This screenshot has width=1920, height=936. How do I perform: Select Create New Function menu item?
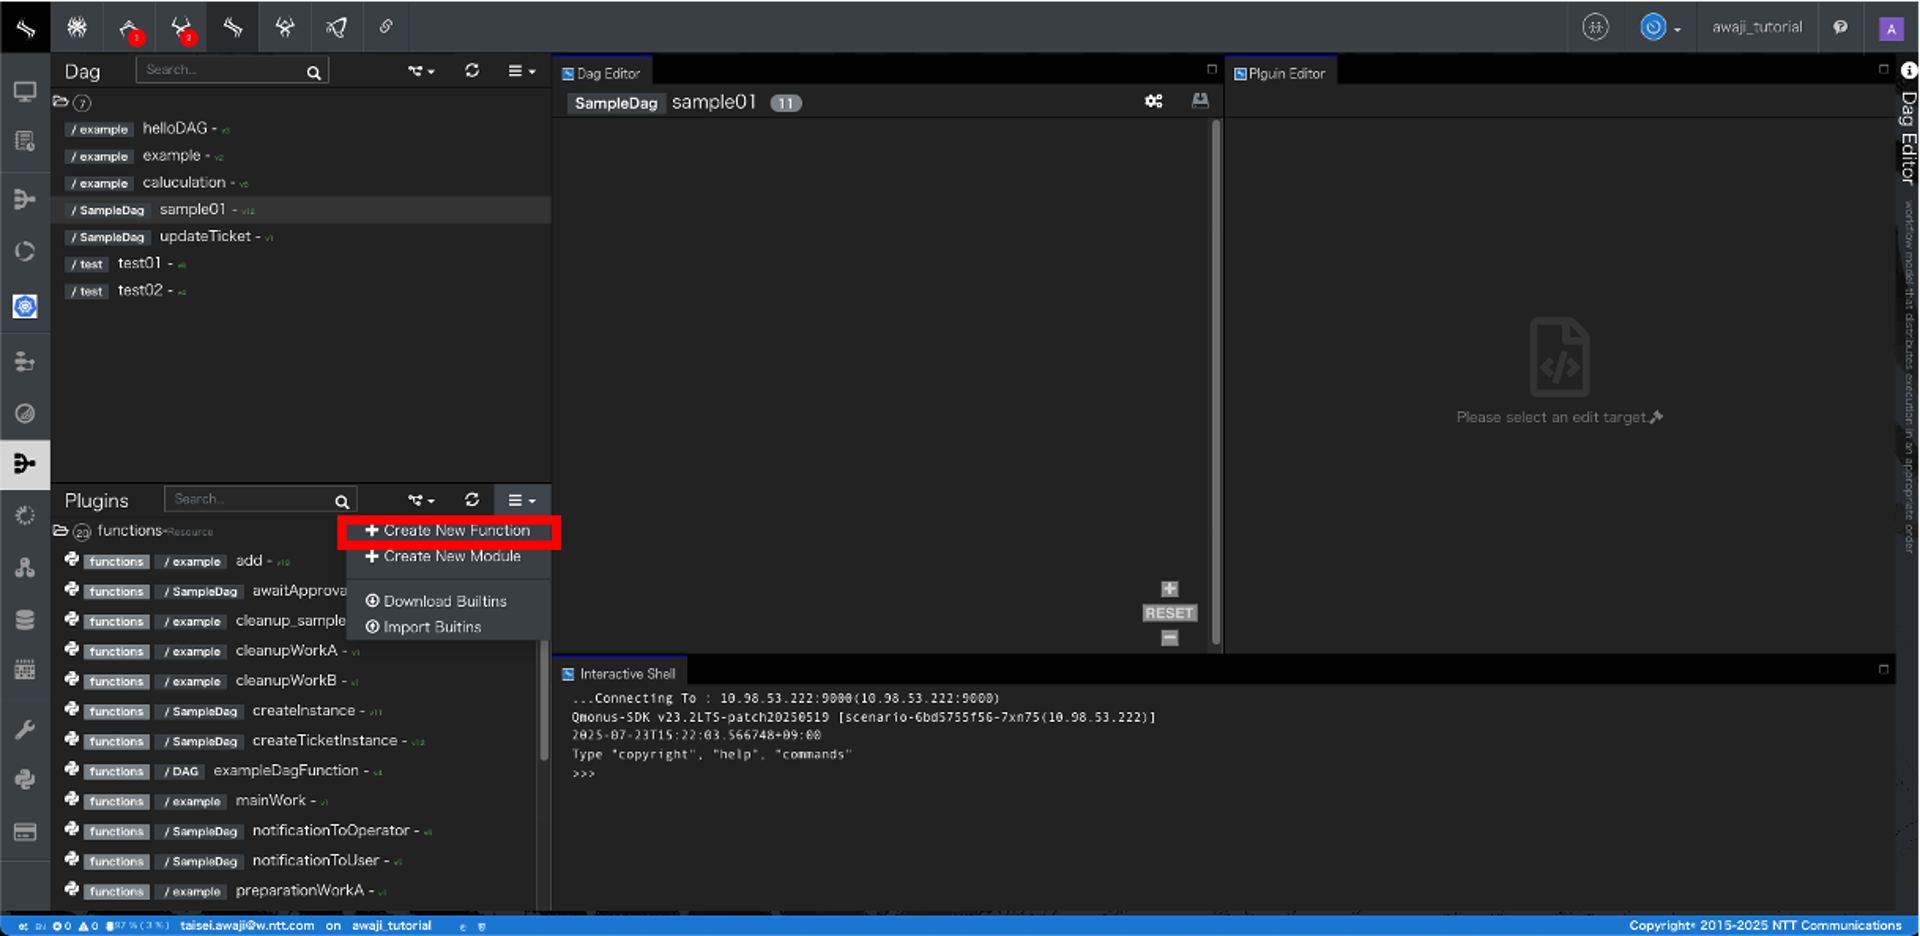[x=448, y=531]
